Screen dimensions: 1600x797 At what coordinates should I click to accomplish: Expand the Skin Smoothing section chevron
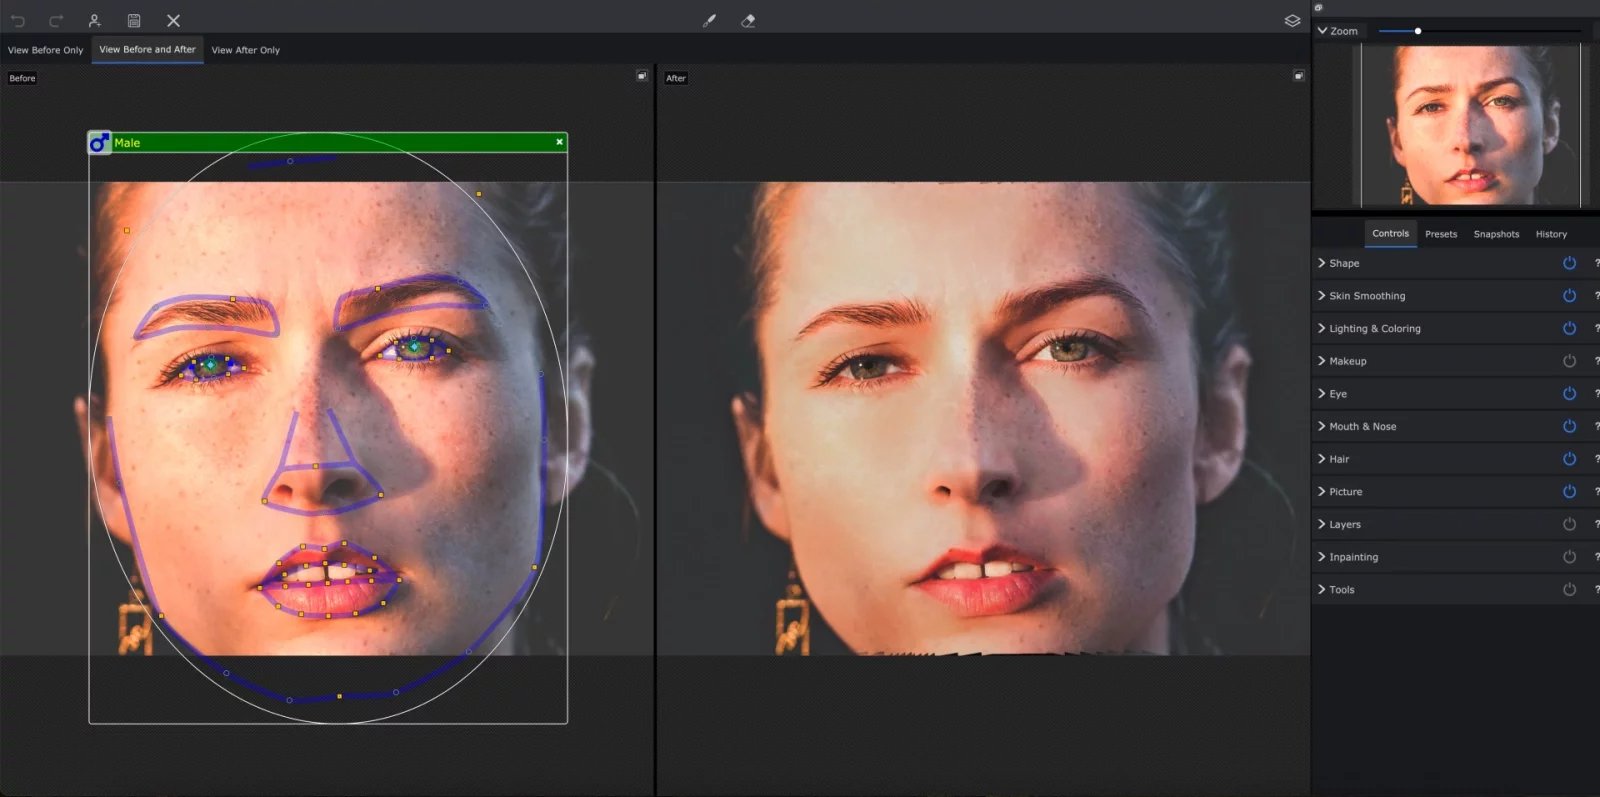(x=1322, y=296)
